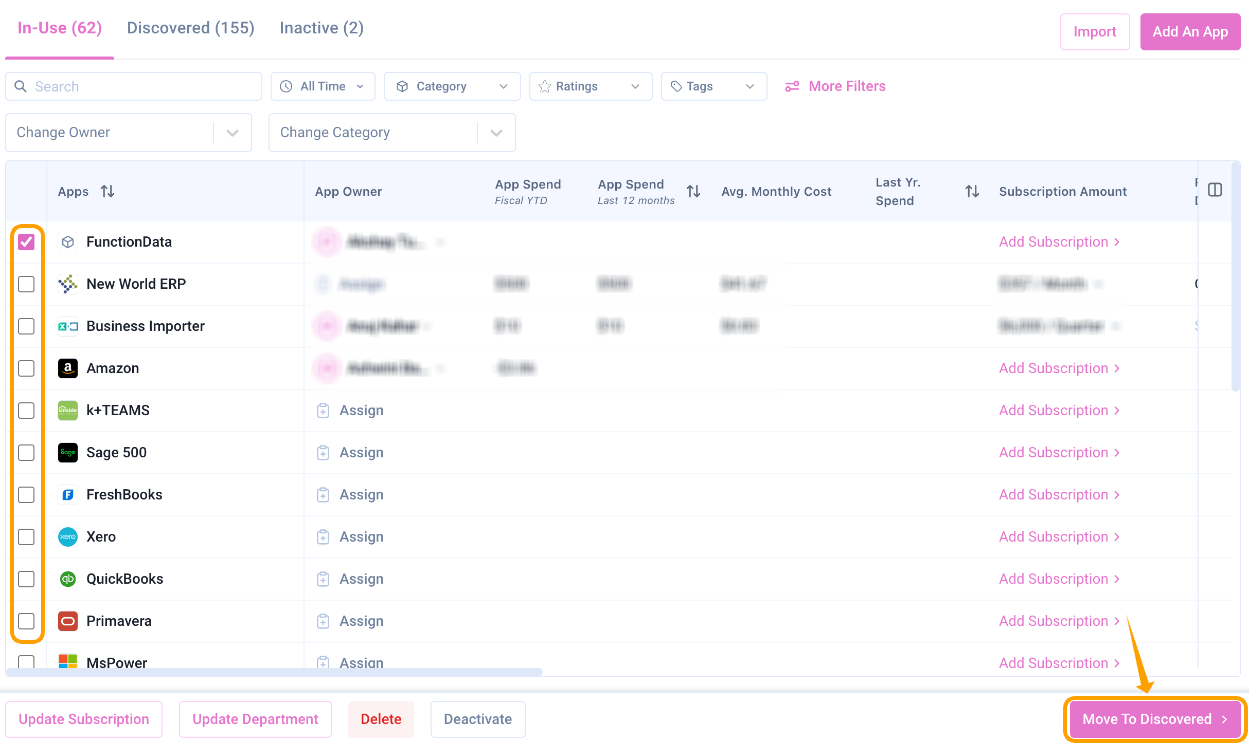Check the Primavera row checkbox
Image resolution: width=1249 pixels, height=743 pixels.
[26, 620]
